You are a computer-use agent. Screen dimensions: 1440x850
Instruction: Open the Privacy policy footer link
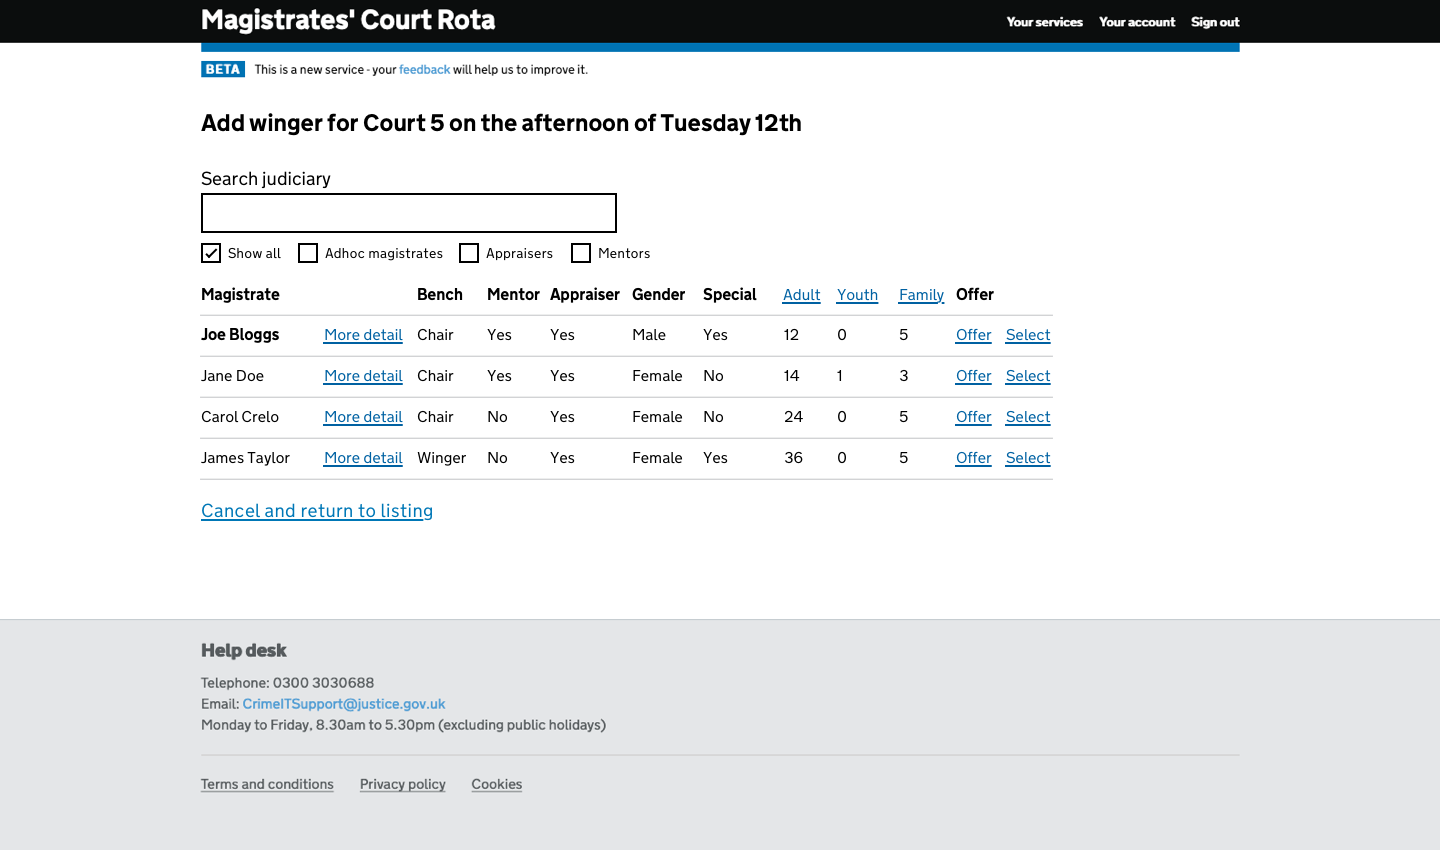click(402, 784)
